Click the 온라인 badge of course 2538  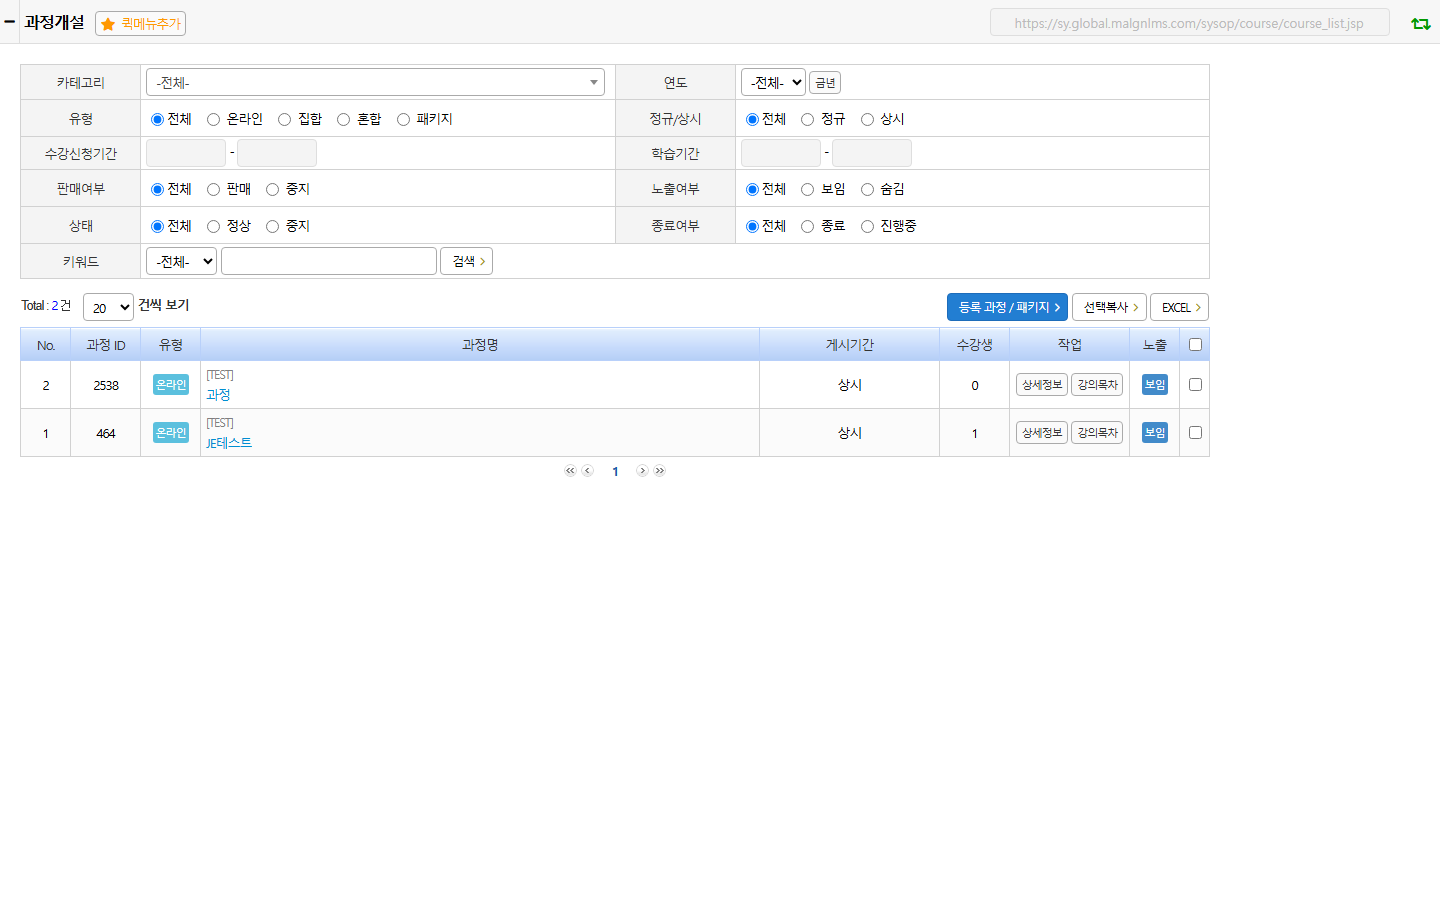point(171,385)
